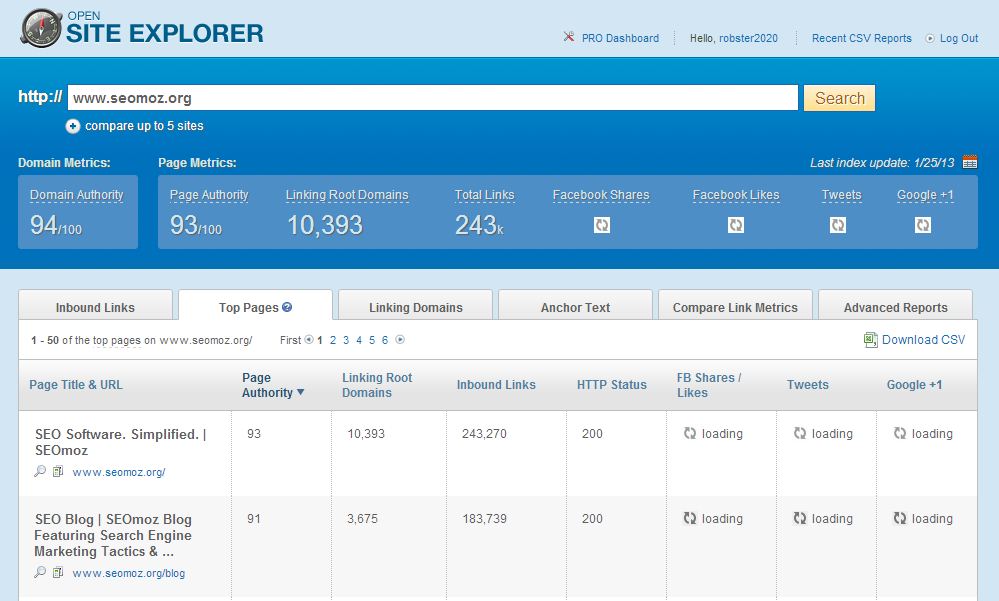Refresh the Google +1 page metric
Screen dimensions: 999x601
922,225
